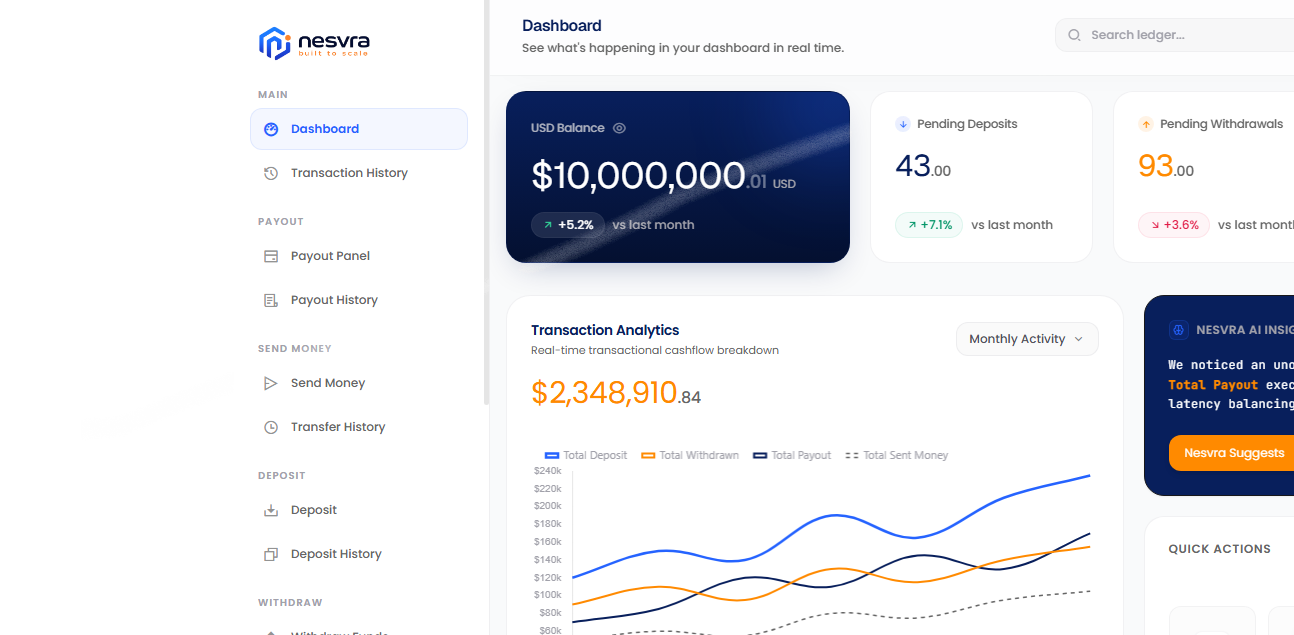Open the Monthly Activity dropdown

tap(1027, 339)
